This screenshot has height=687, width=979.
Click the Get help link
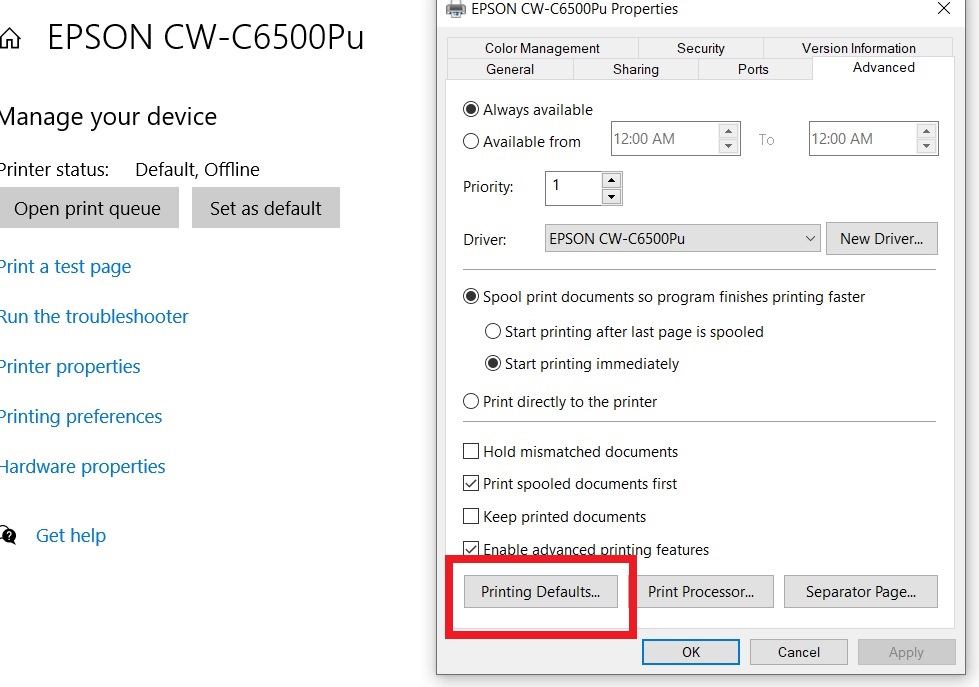[x=71, y=535]
